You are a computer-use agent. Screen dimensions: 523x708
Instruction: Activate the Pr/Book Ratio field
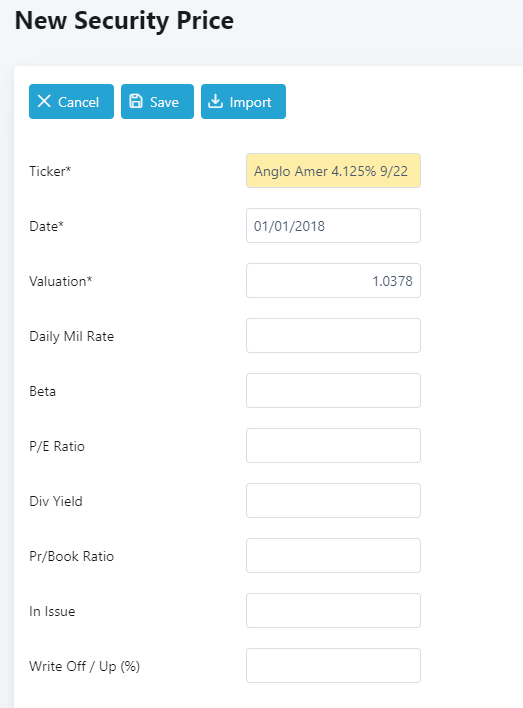[x=333, y=556]
